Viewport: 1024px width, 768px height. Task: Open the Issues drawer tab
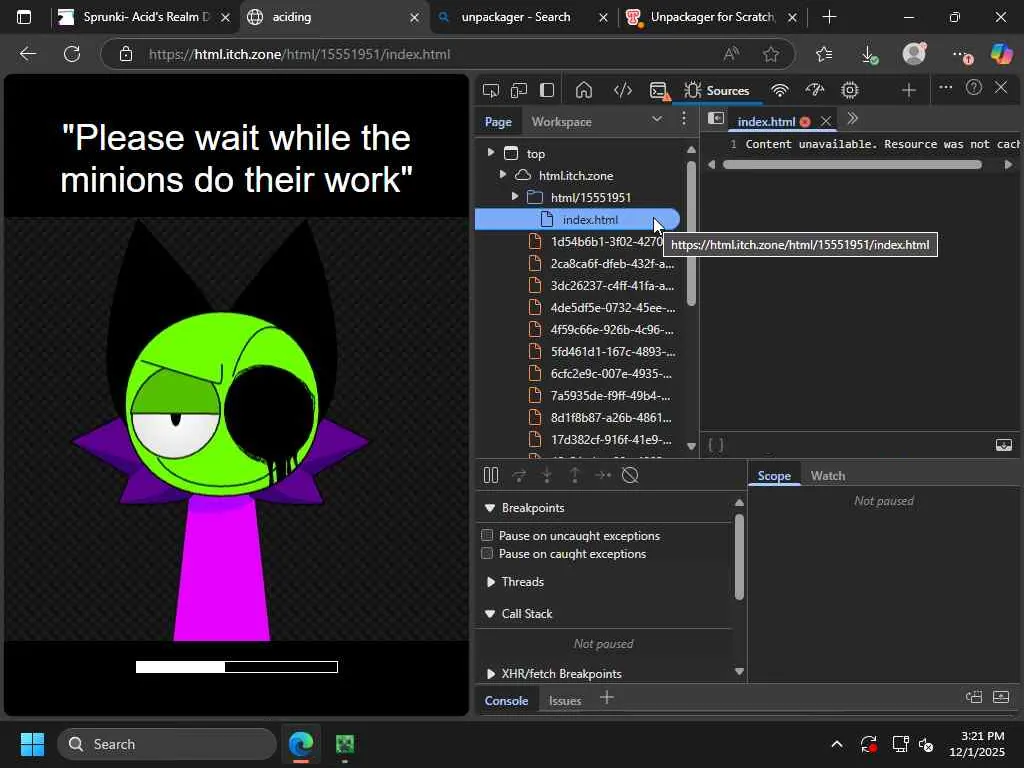565,701
